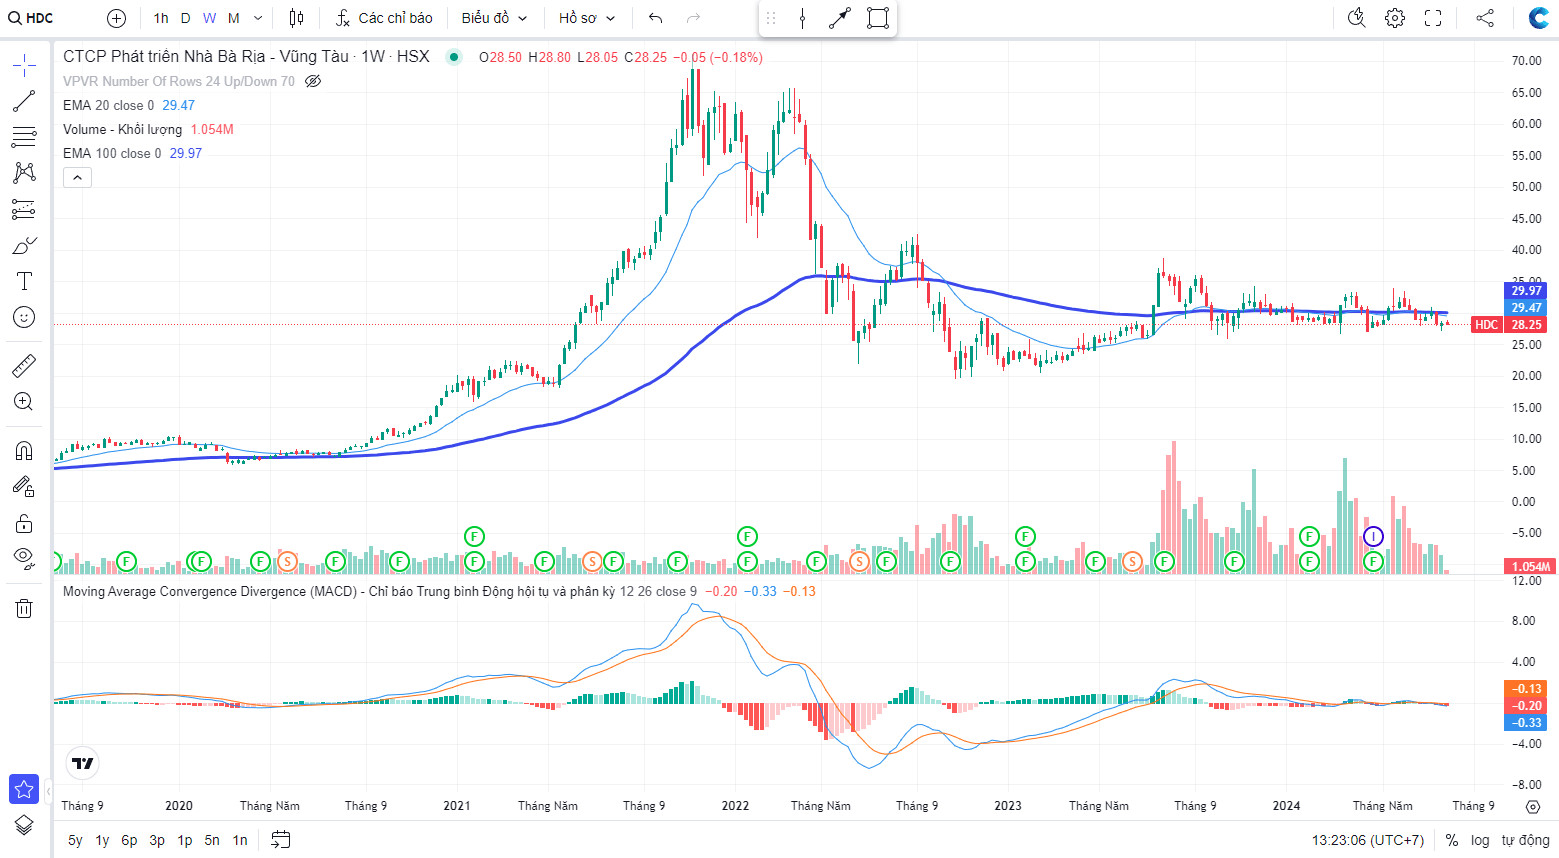Open the pattern drawing tools
Image resolution: width=1559 pixels, height=858 pixels.
pos(24,173)
